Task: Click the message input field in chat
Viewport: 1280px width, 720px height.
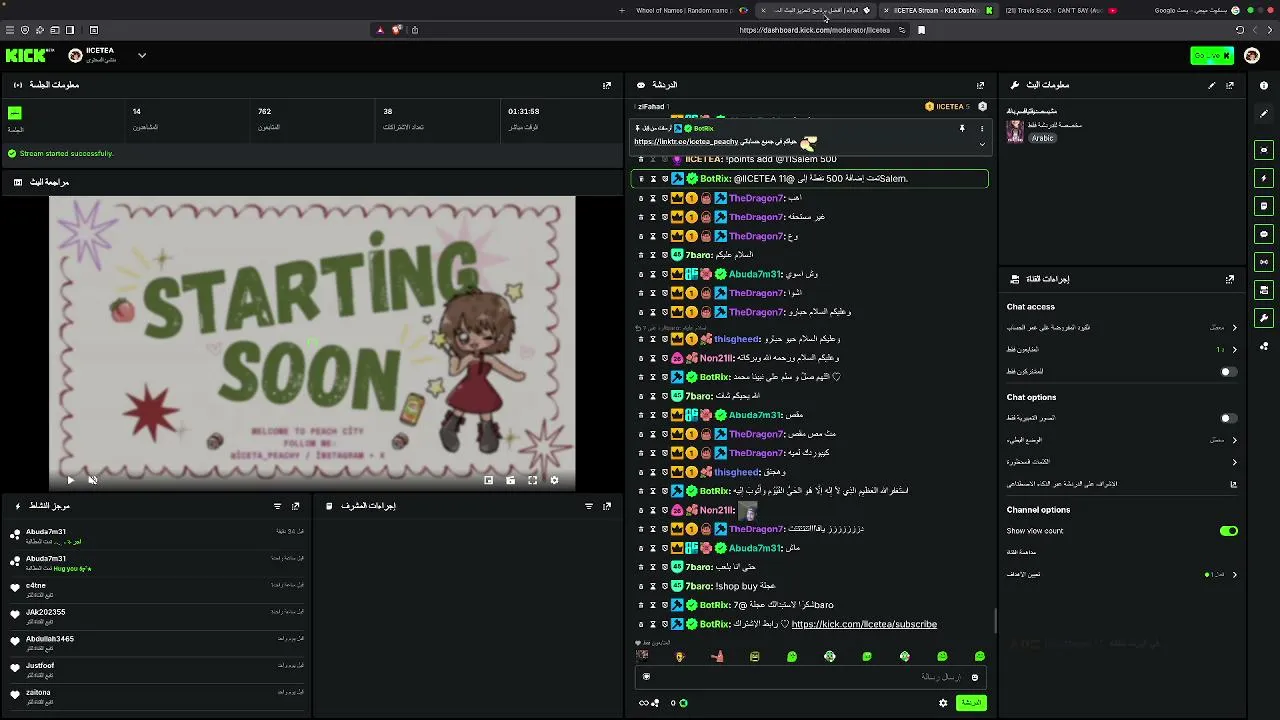Action: [x=810, y=677]
